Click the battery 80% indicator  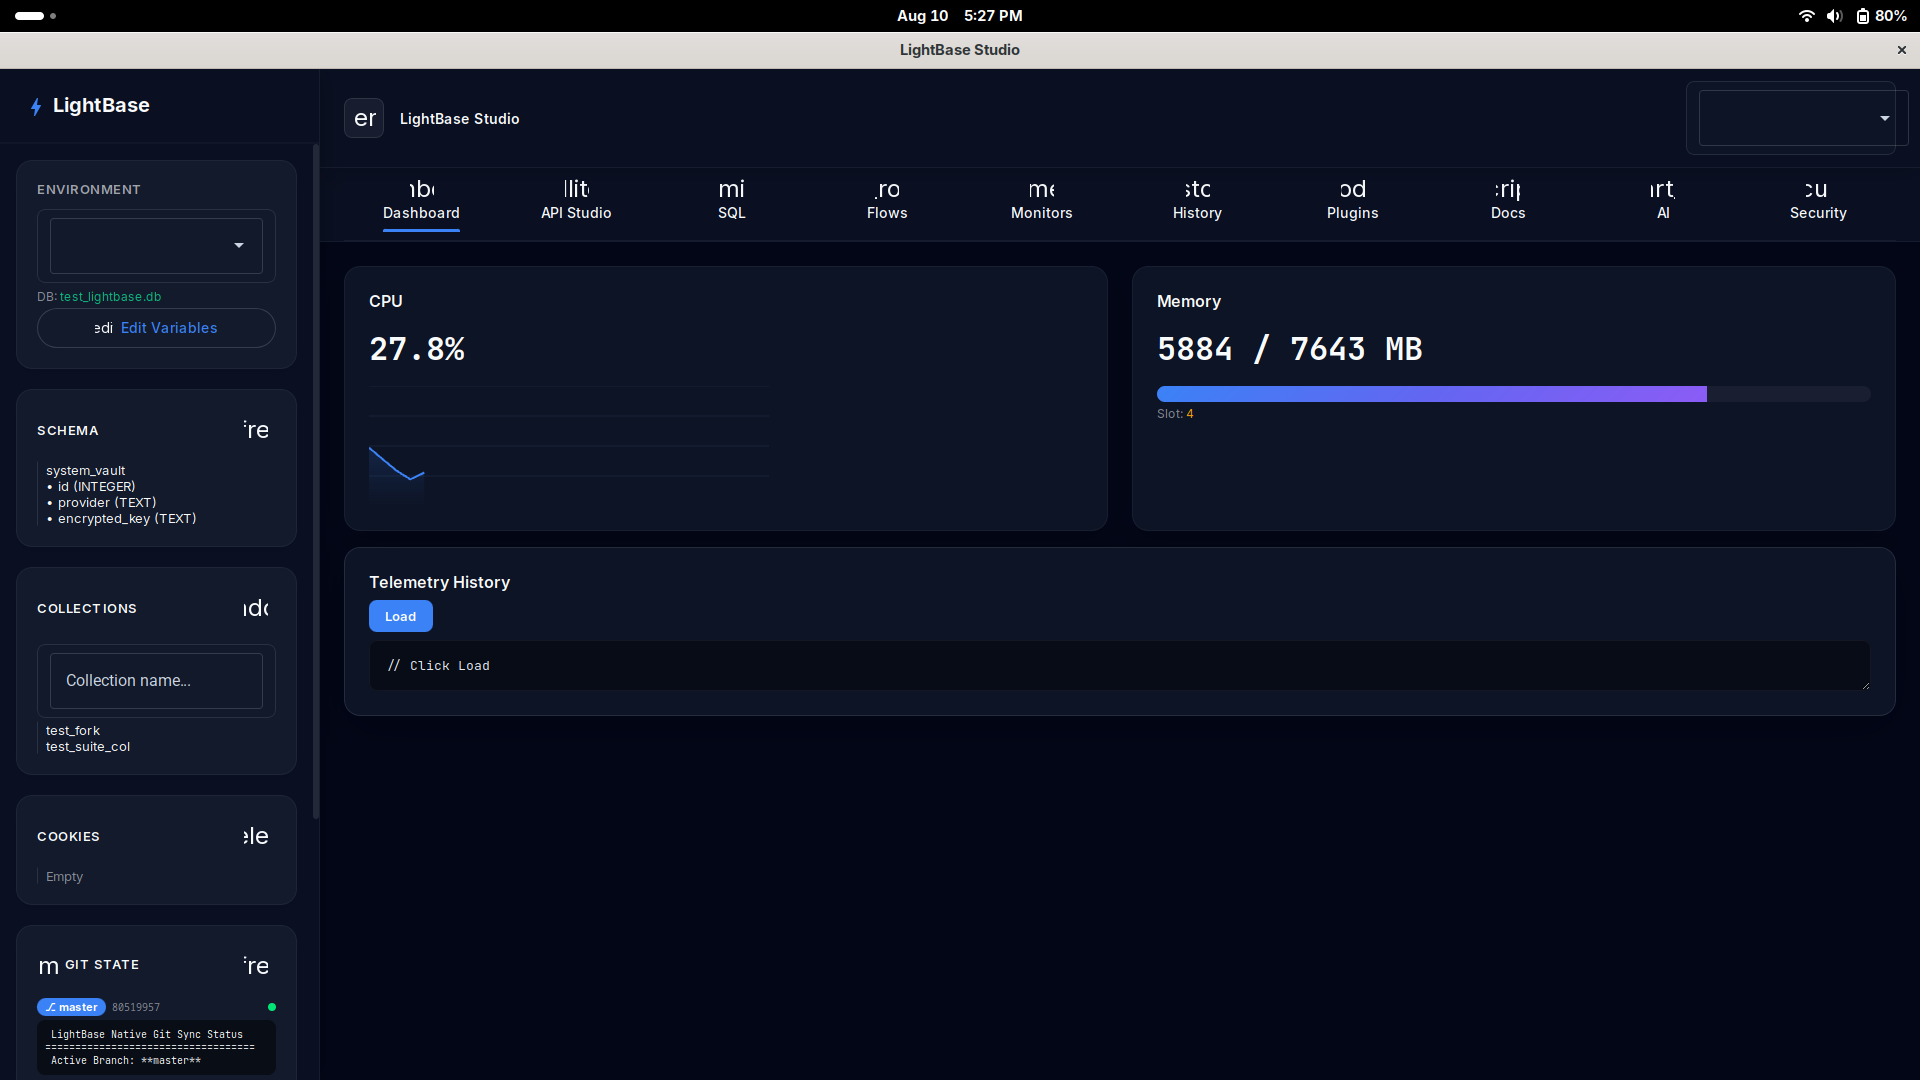coord(1881,16)
